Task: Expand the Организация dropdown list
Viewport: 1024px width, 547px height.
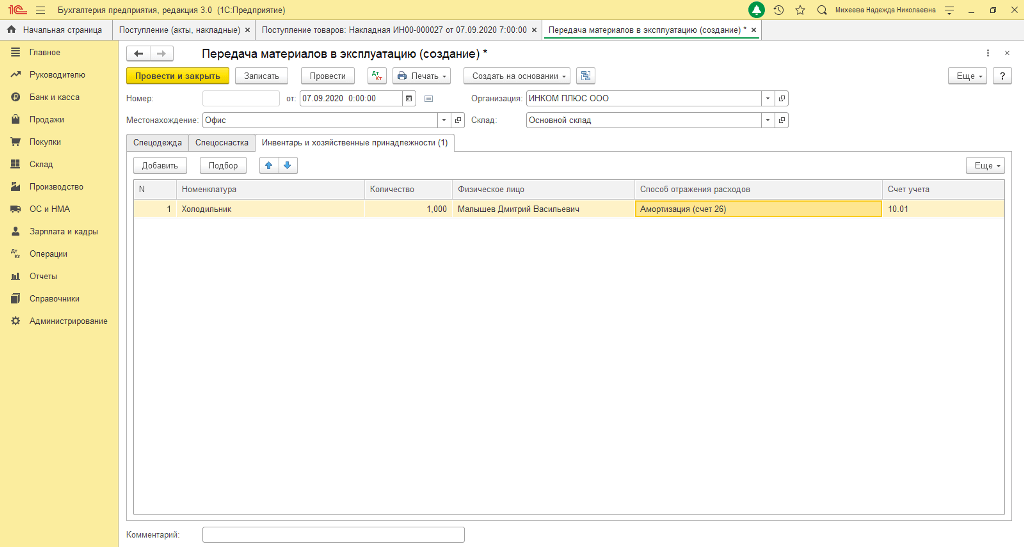Action: coord(767,98)
